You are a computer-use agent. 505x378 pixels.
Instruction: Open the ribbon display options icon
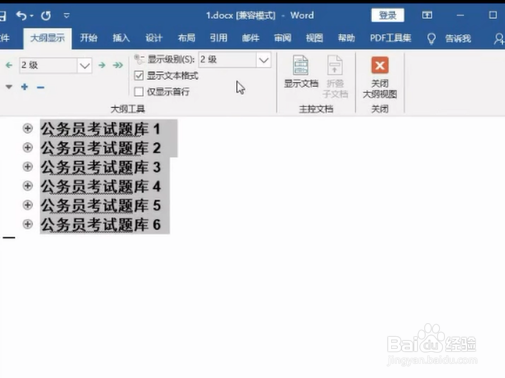(427, 15)
